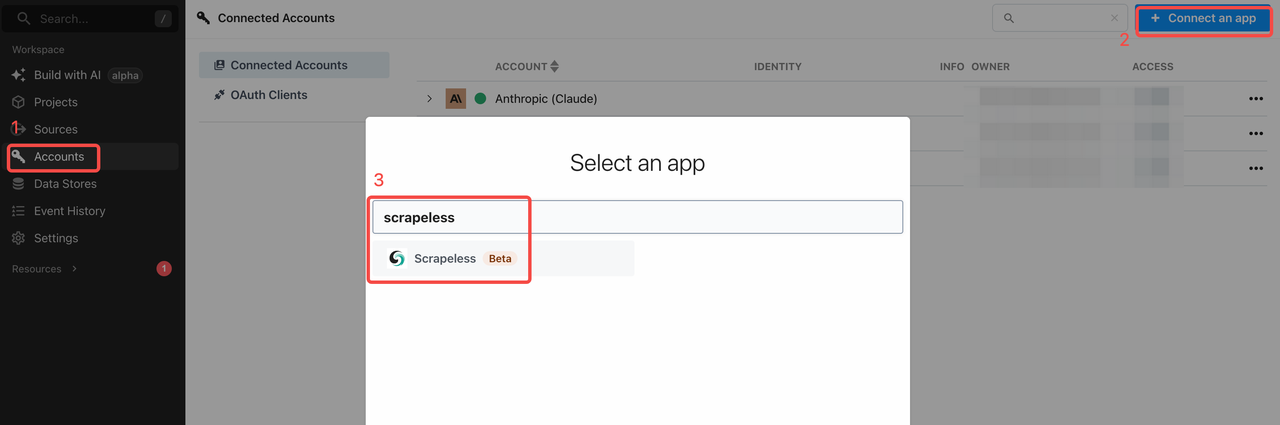Viewport: 1280px width, 425px height.
Task: Click the Scrapeless logo icon
Action: pyautogui.click(x=397, y=258)
